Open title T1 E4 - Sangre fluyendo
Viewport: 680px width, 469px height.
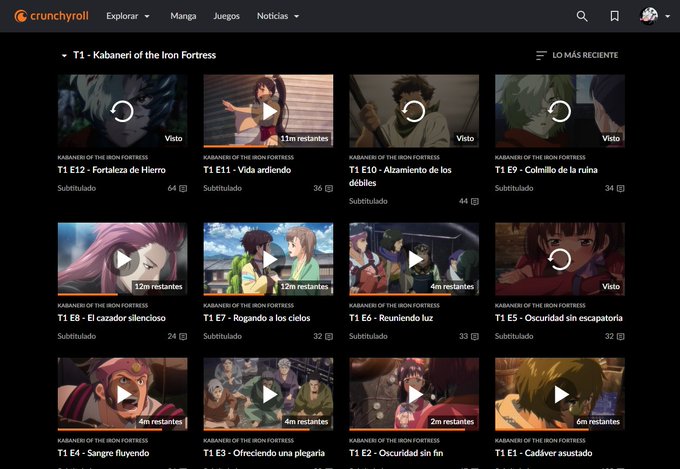103,453
